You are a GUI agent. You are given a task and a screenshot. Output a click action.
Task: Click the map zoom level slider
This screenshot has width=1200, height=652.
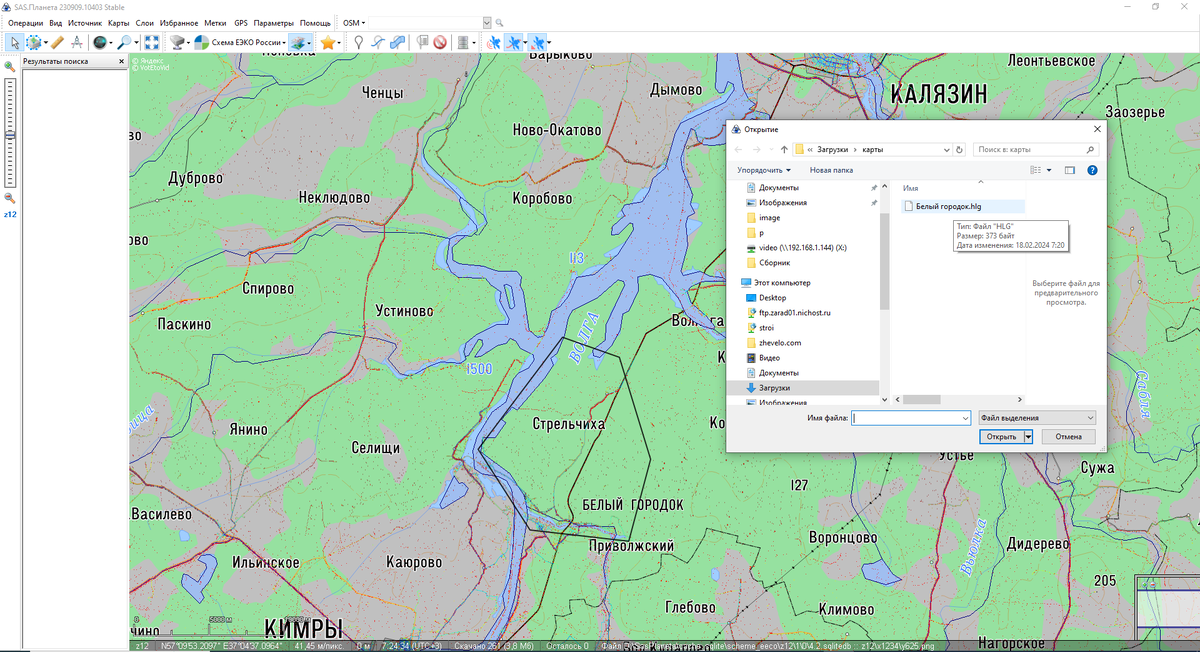[10, 134]
